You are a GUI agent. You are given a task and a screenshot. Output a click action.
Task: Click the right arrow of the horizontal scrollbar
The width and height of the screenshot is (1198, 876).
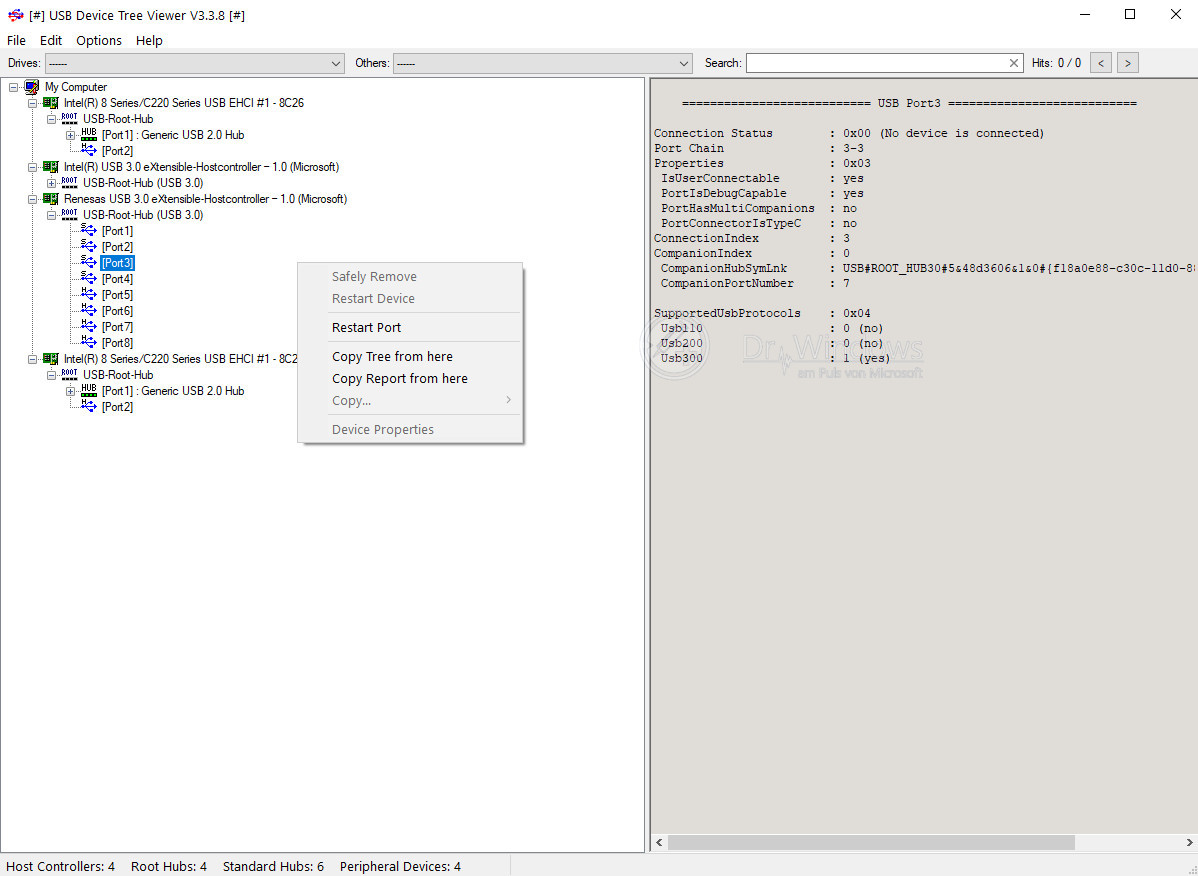point(1190,842)
